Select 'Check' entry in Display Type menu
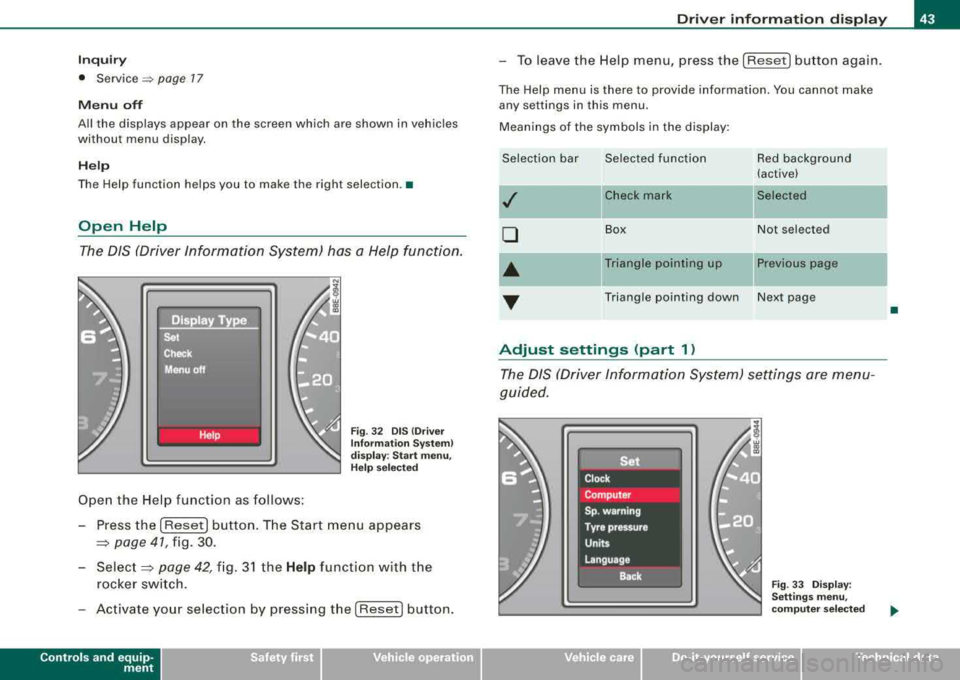The image size is (960, 680). click(x=178, y=354)
